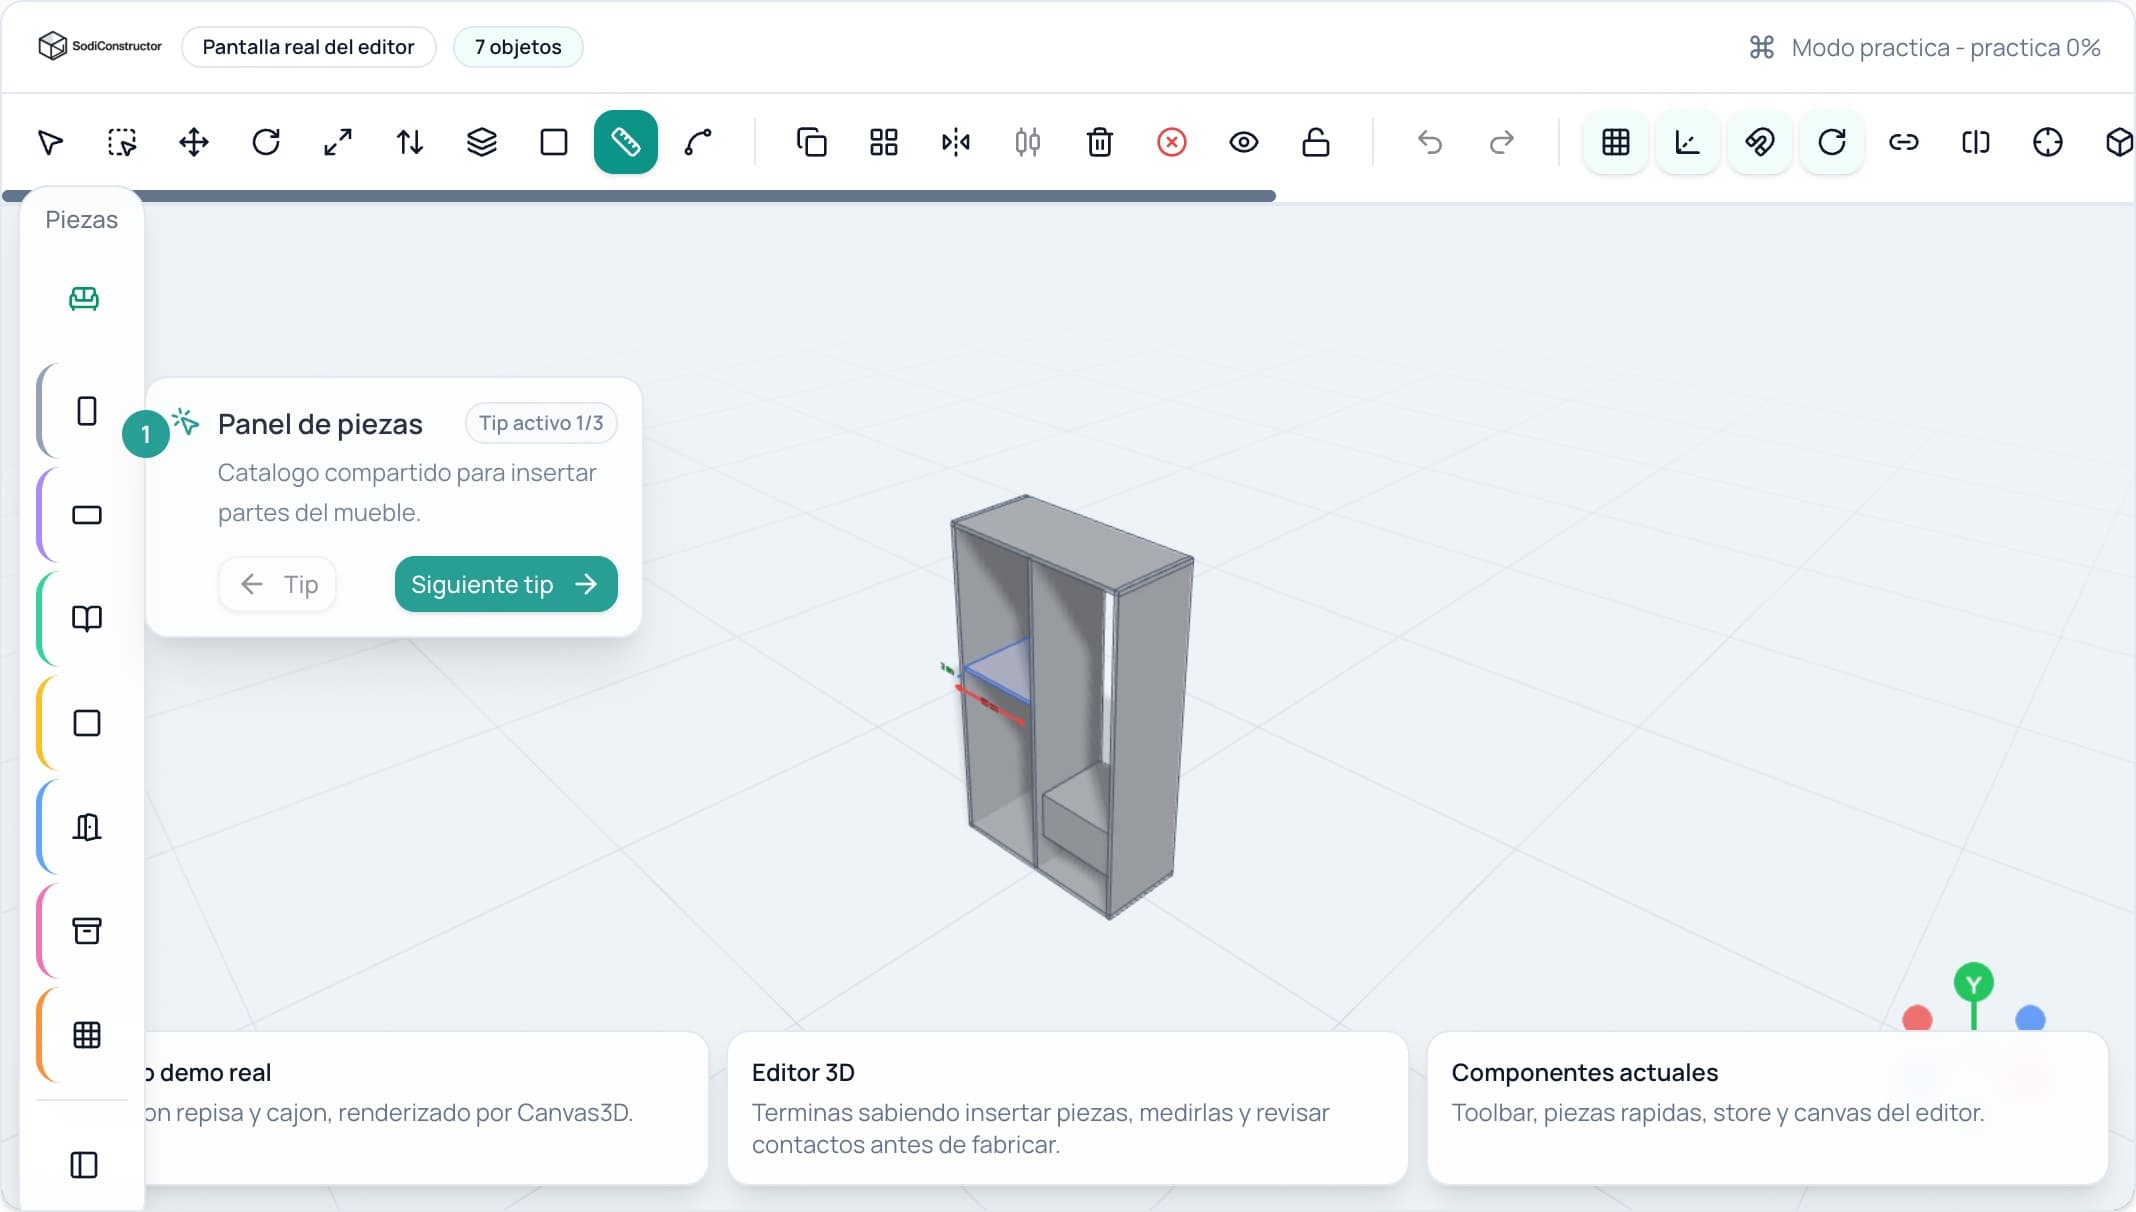Select the rotate tool in toolbar
Image resolution: width=2136 pixels, height=1212 pixels.
coord(266,142)
